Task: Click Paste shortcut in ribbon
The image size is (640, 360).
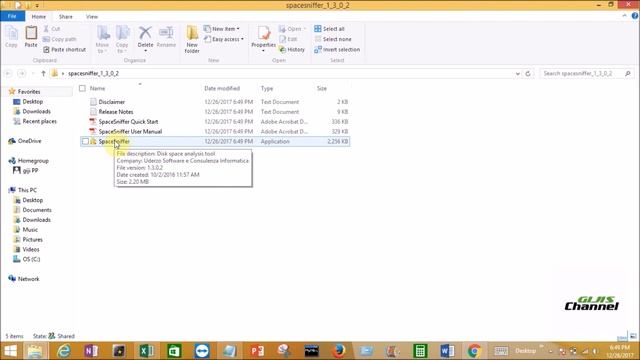Action: point(64,49)
